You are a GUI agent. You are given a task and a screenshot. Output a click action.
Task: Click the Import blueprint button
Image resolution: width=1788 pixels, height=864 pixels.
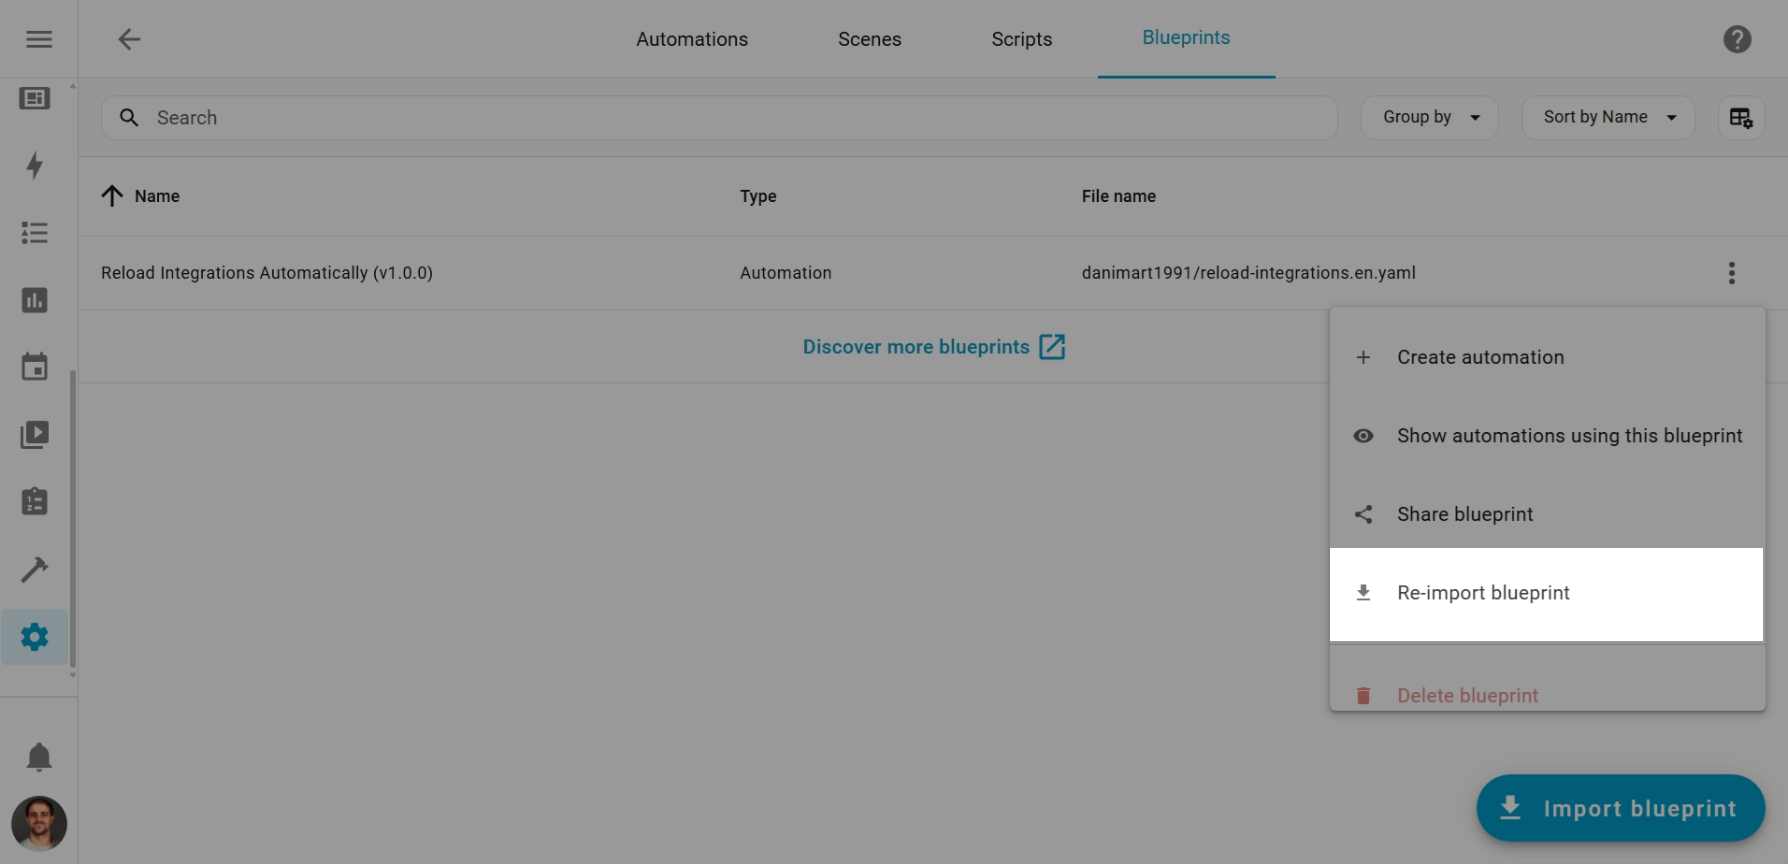(x=1620, y=808)
